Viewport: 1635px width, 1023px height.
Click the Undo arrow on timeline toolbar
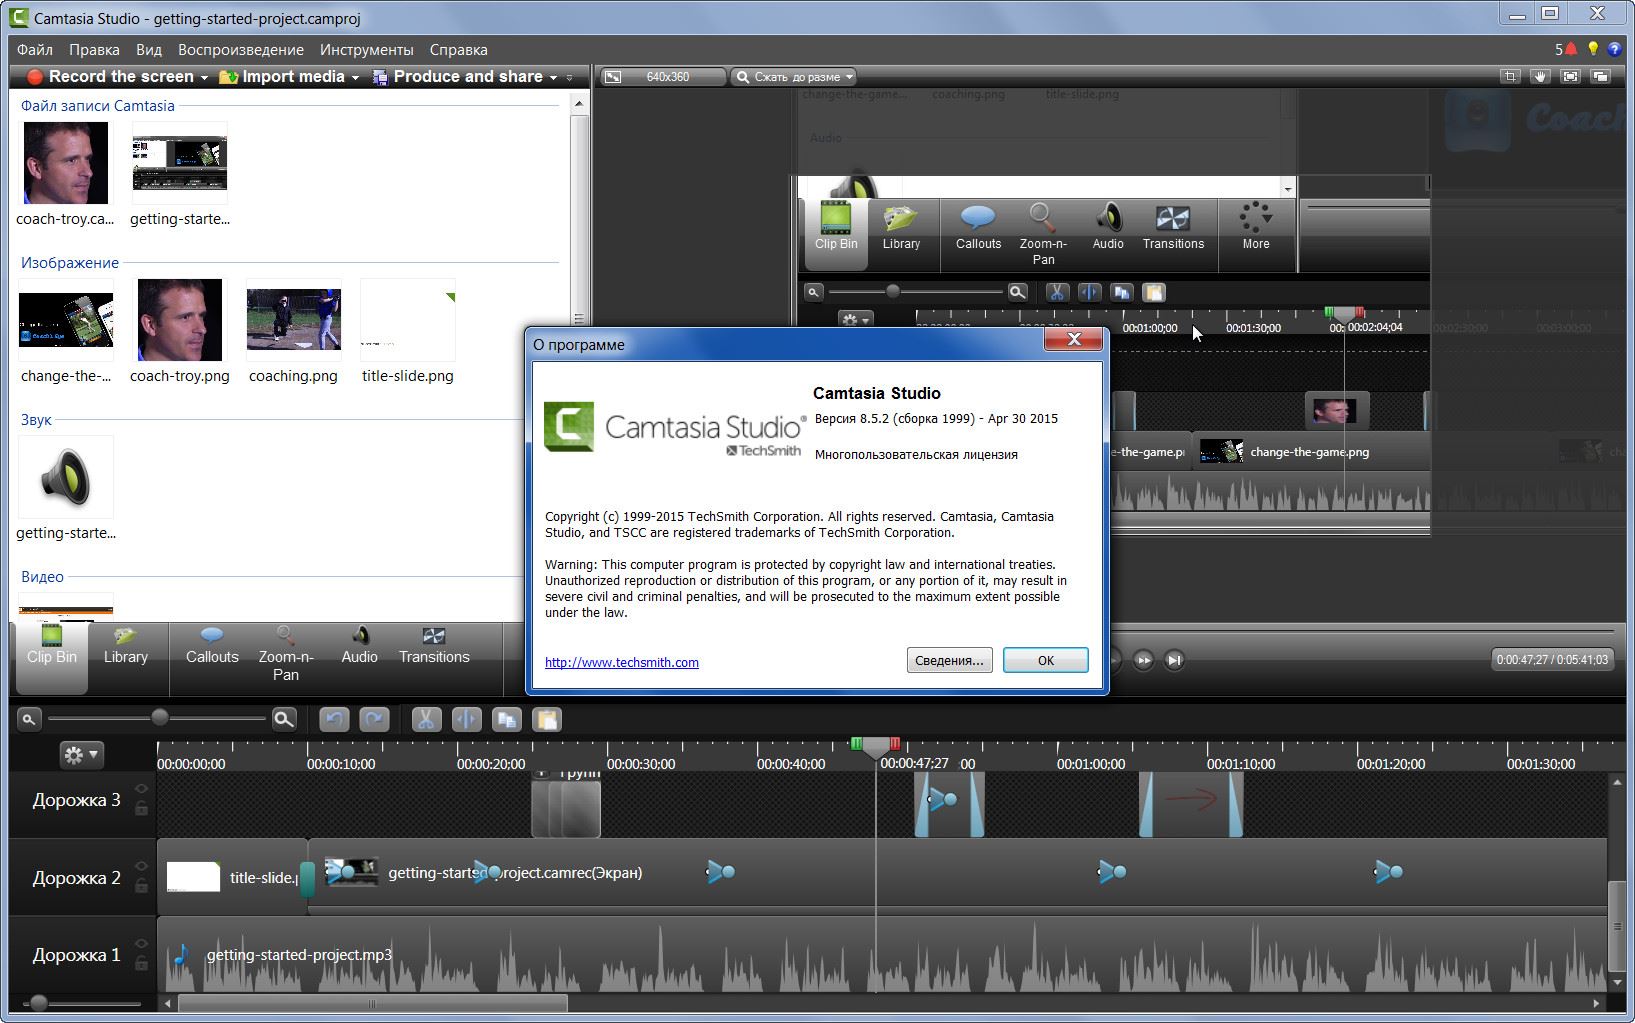coord(334,719)
